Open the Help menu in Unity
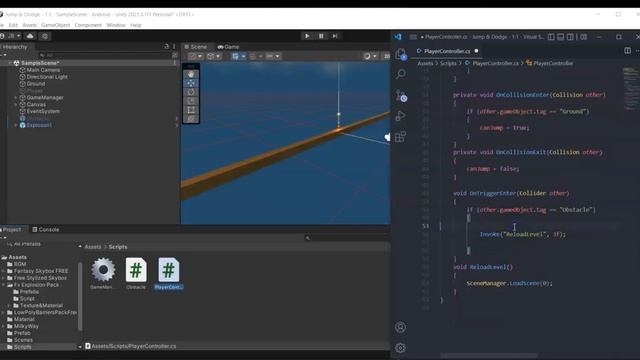 click(136, 25)
